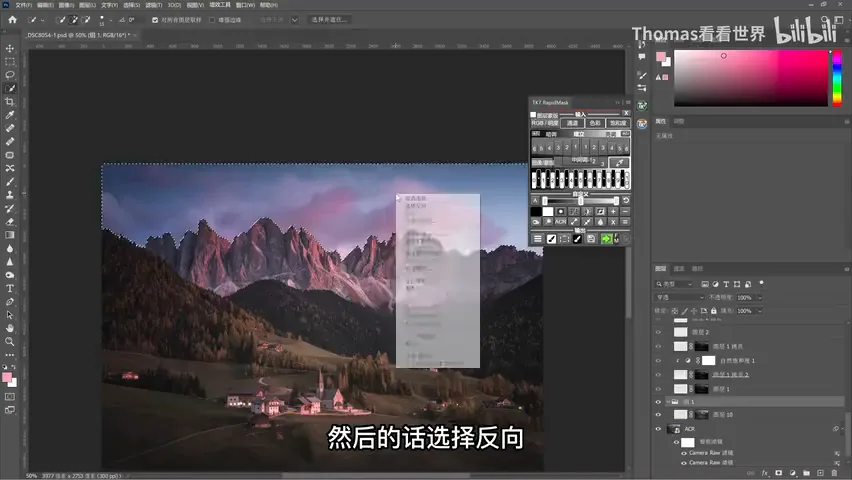Image resolution: width=852 pixels, height=480 pixels.
Task: Toggle visibility of '自然饱和度 1' layer
Action: pyautogui.click(x=658, y=360)
